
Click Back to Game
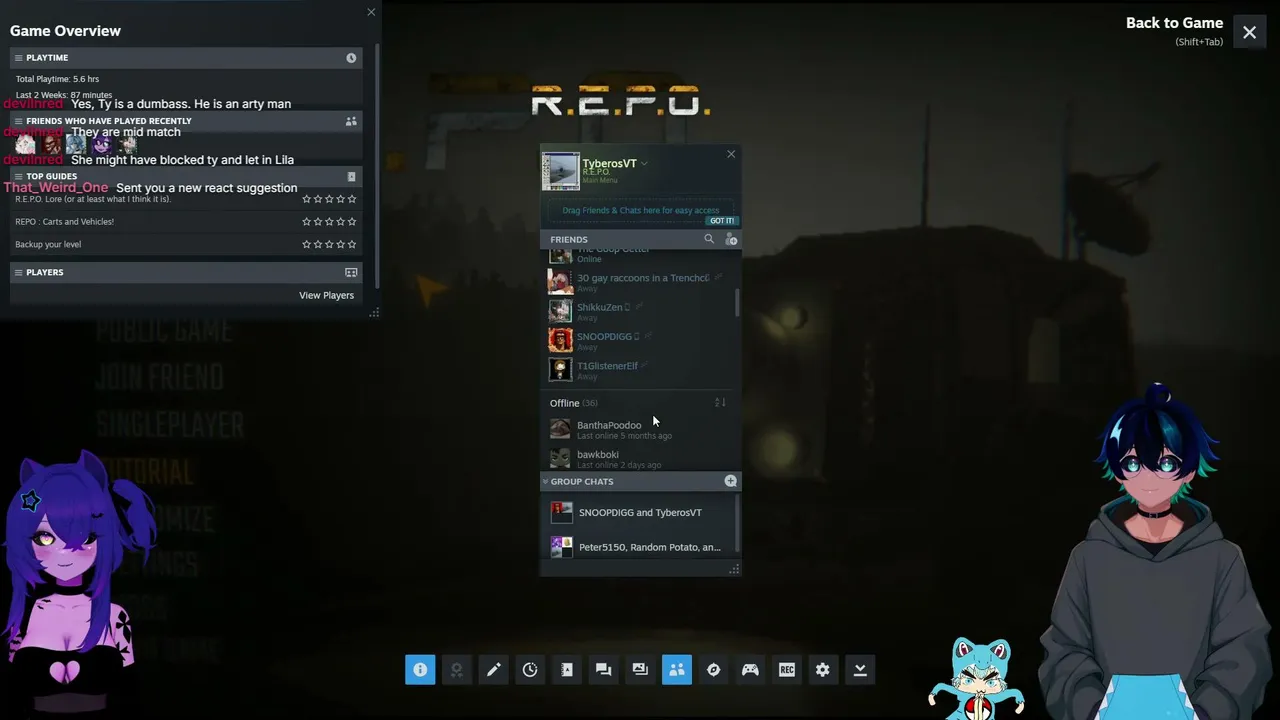[1174, 23]
